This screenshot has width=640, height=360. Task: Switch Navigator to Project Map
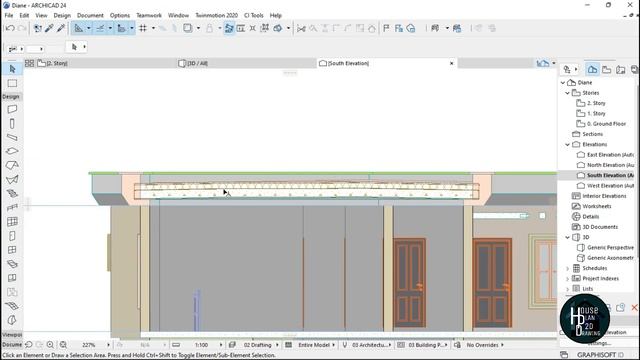pos(592,69)
